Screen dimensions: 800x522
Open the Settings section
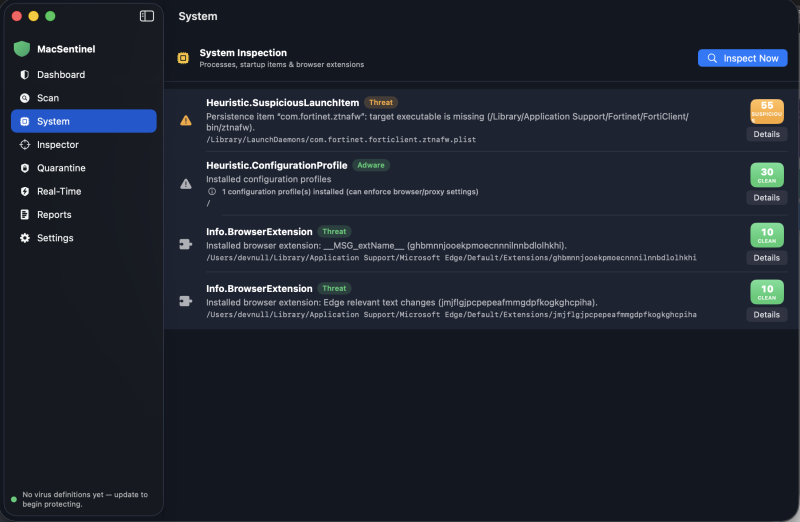(84, 238)
